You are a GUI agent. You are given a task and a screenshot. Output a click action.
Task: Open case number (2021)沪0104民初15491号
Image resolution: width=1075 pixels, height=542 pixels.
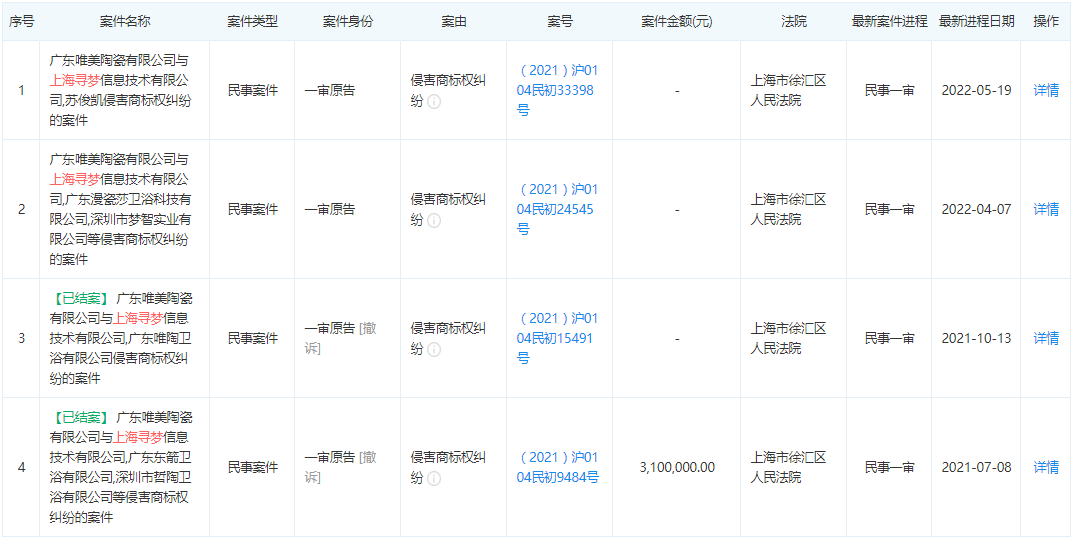(557, 338)
